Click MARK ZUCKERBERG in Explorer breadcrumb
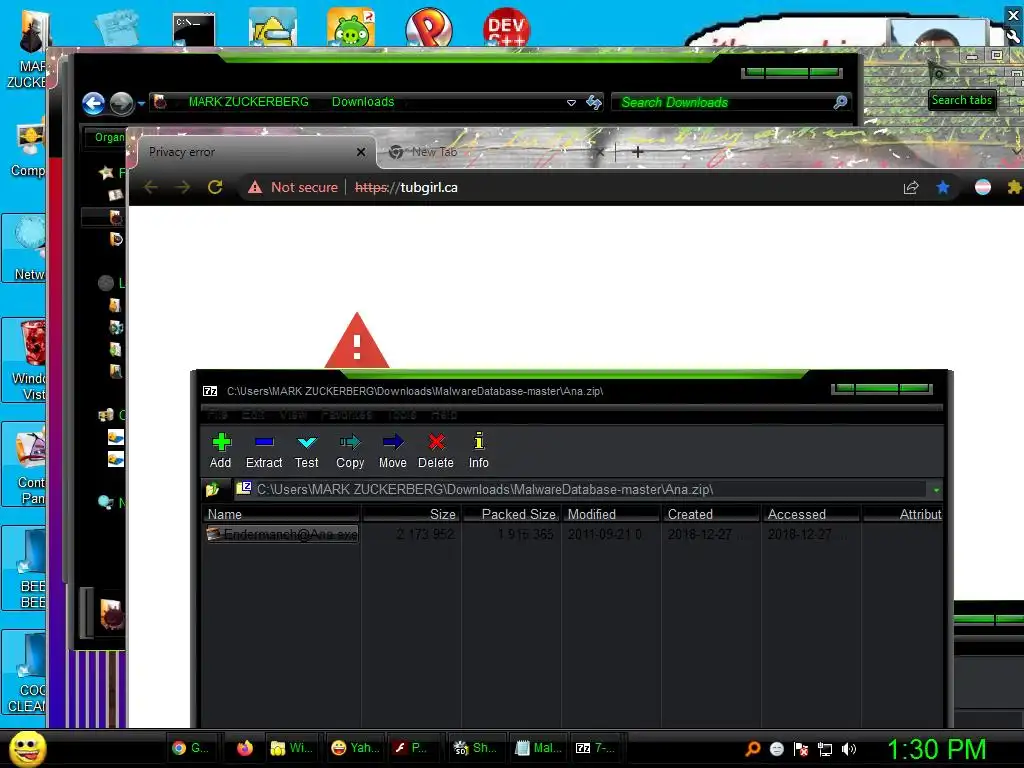 (x=249, y=102)
